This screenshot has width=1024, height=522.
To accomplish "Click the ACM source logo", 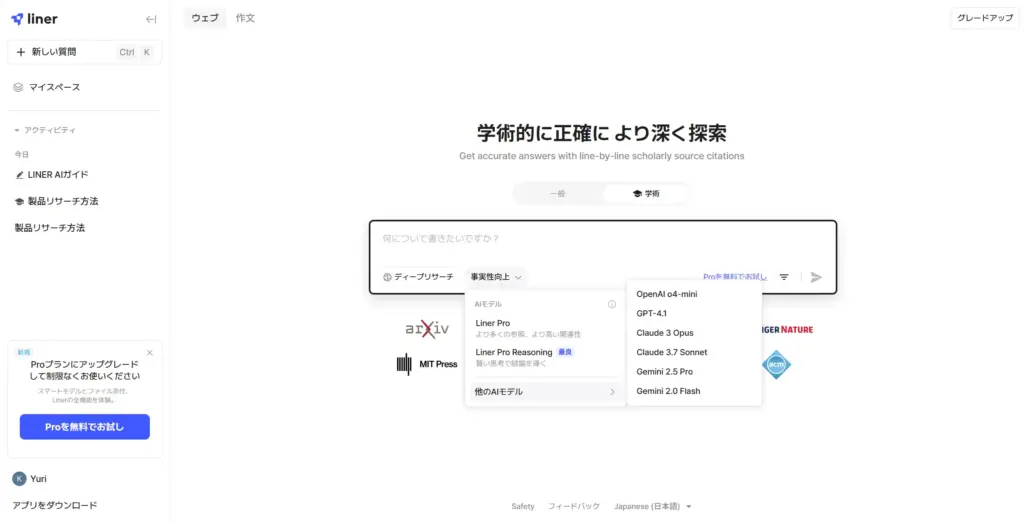I will pyautogui.click(x=776, y=365).
